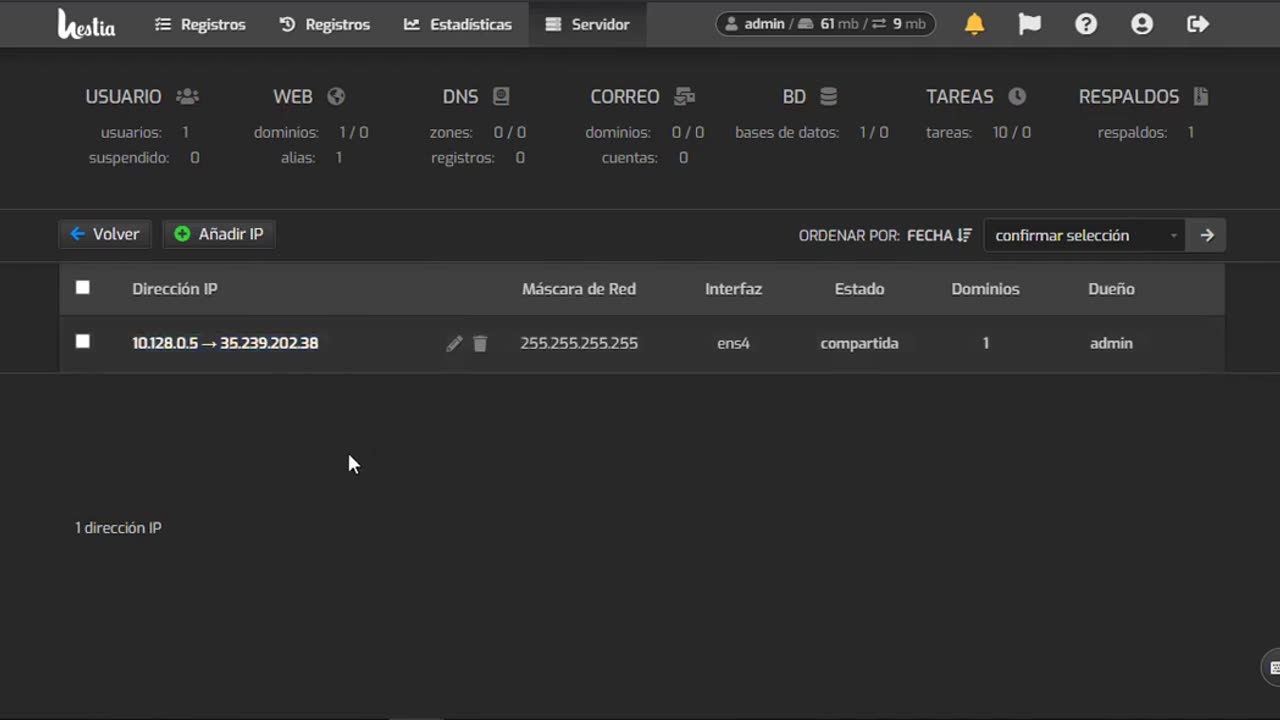This screenshot has height=720, width=1280.
Task: Click the 'ORDENAR POR:' label
Action: pos(849,235)
